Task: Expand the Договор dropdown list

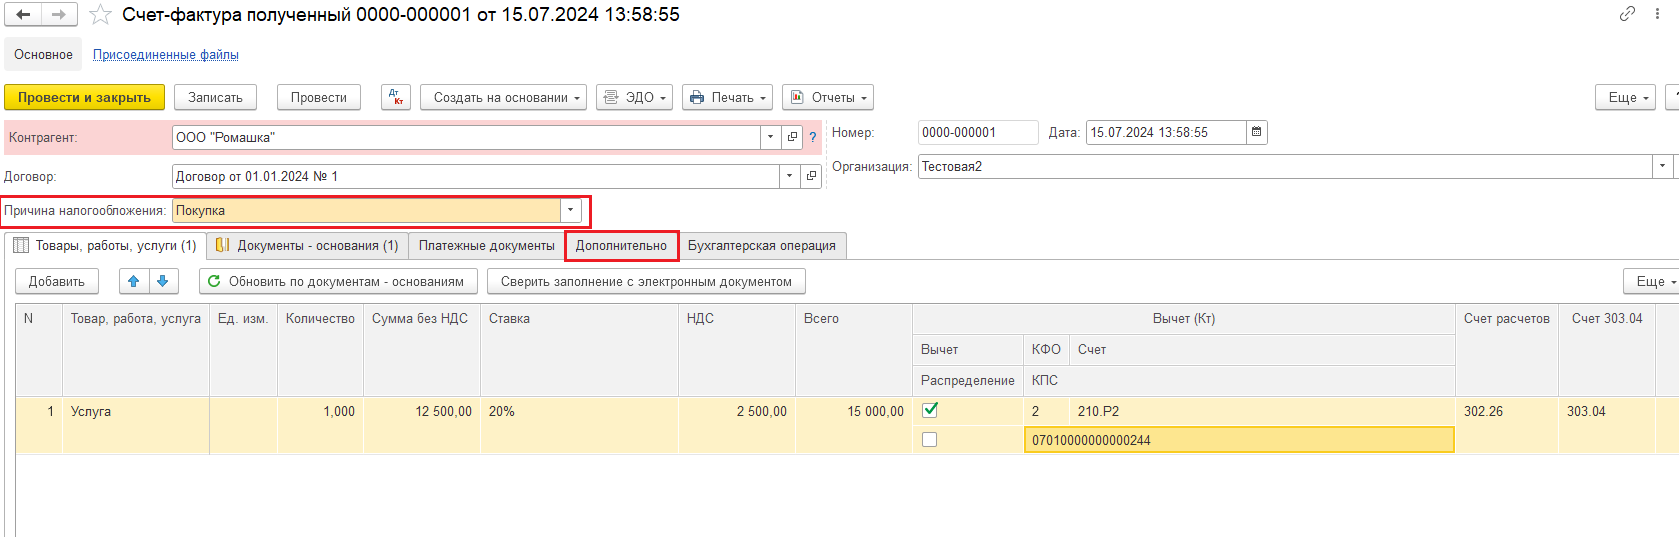Action: (x=789, y=176)
